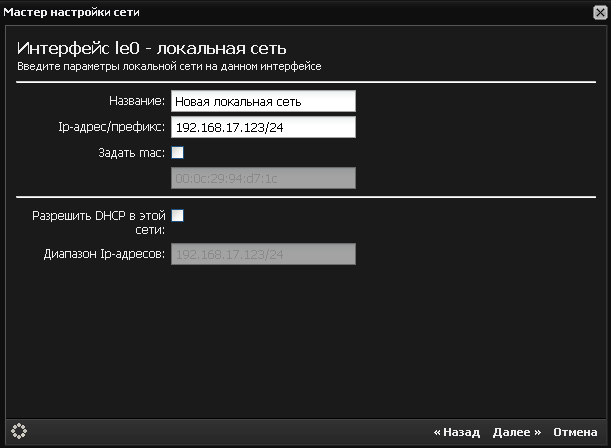The width and height of the screenshot is (611, 448).
Task: Click the "Разрешить DHCP в этой сети:" label
Action: 99,221
